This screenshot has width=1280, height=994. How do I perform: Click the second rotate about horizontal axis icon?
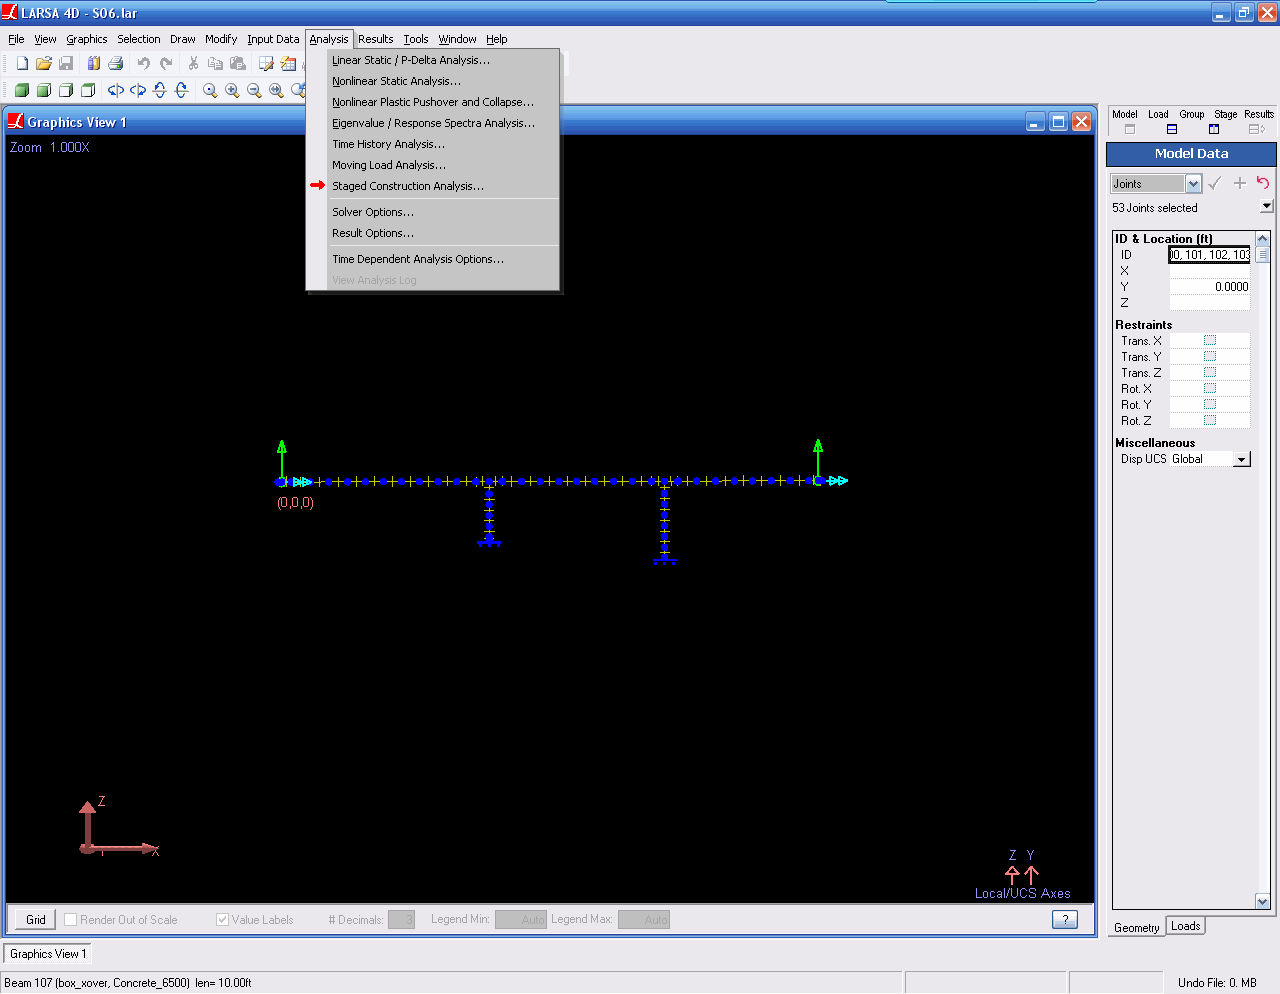click(x=182, y=90)
